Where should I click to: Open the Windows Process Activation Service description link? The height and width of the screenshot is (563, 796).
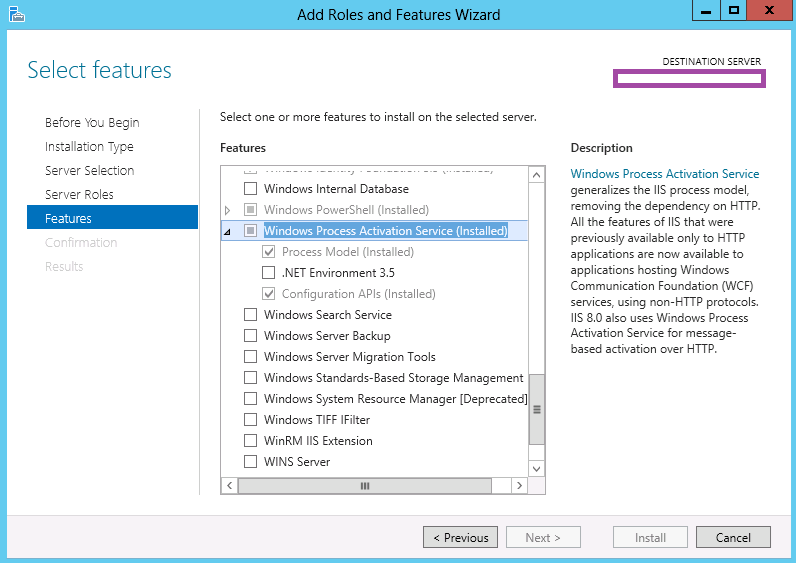[665, 174]
